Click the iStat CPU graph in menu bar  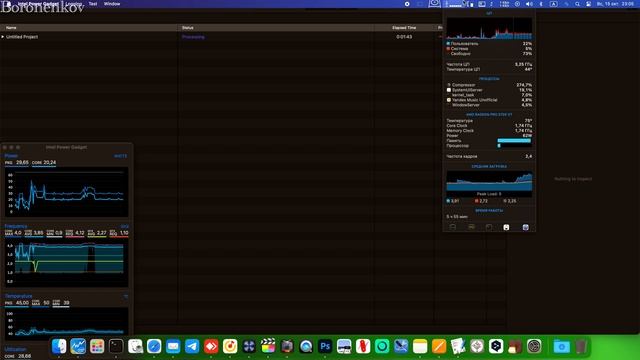point(455,4)
